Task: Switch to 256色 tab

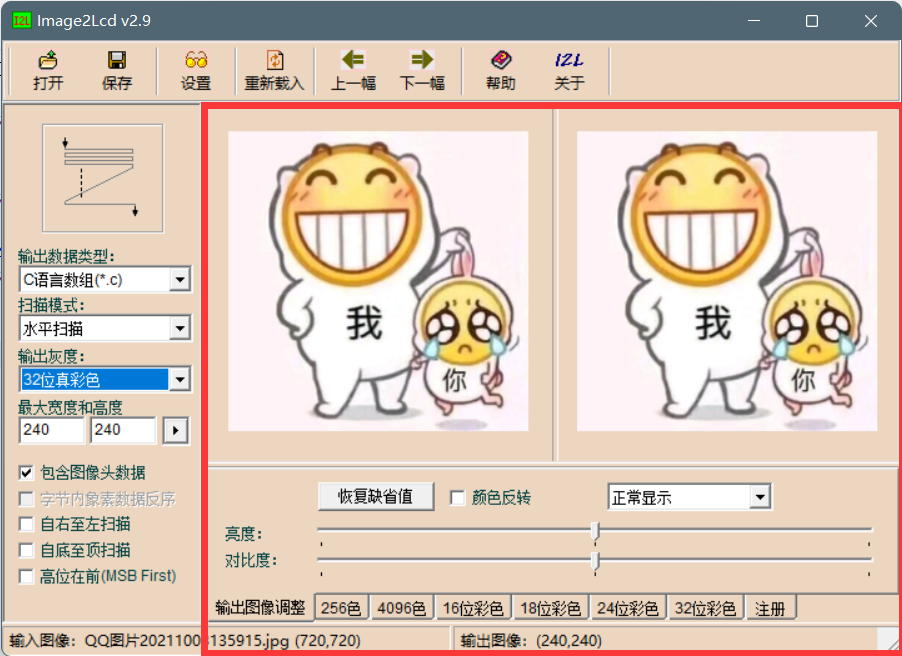Action: click(341, 608)
